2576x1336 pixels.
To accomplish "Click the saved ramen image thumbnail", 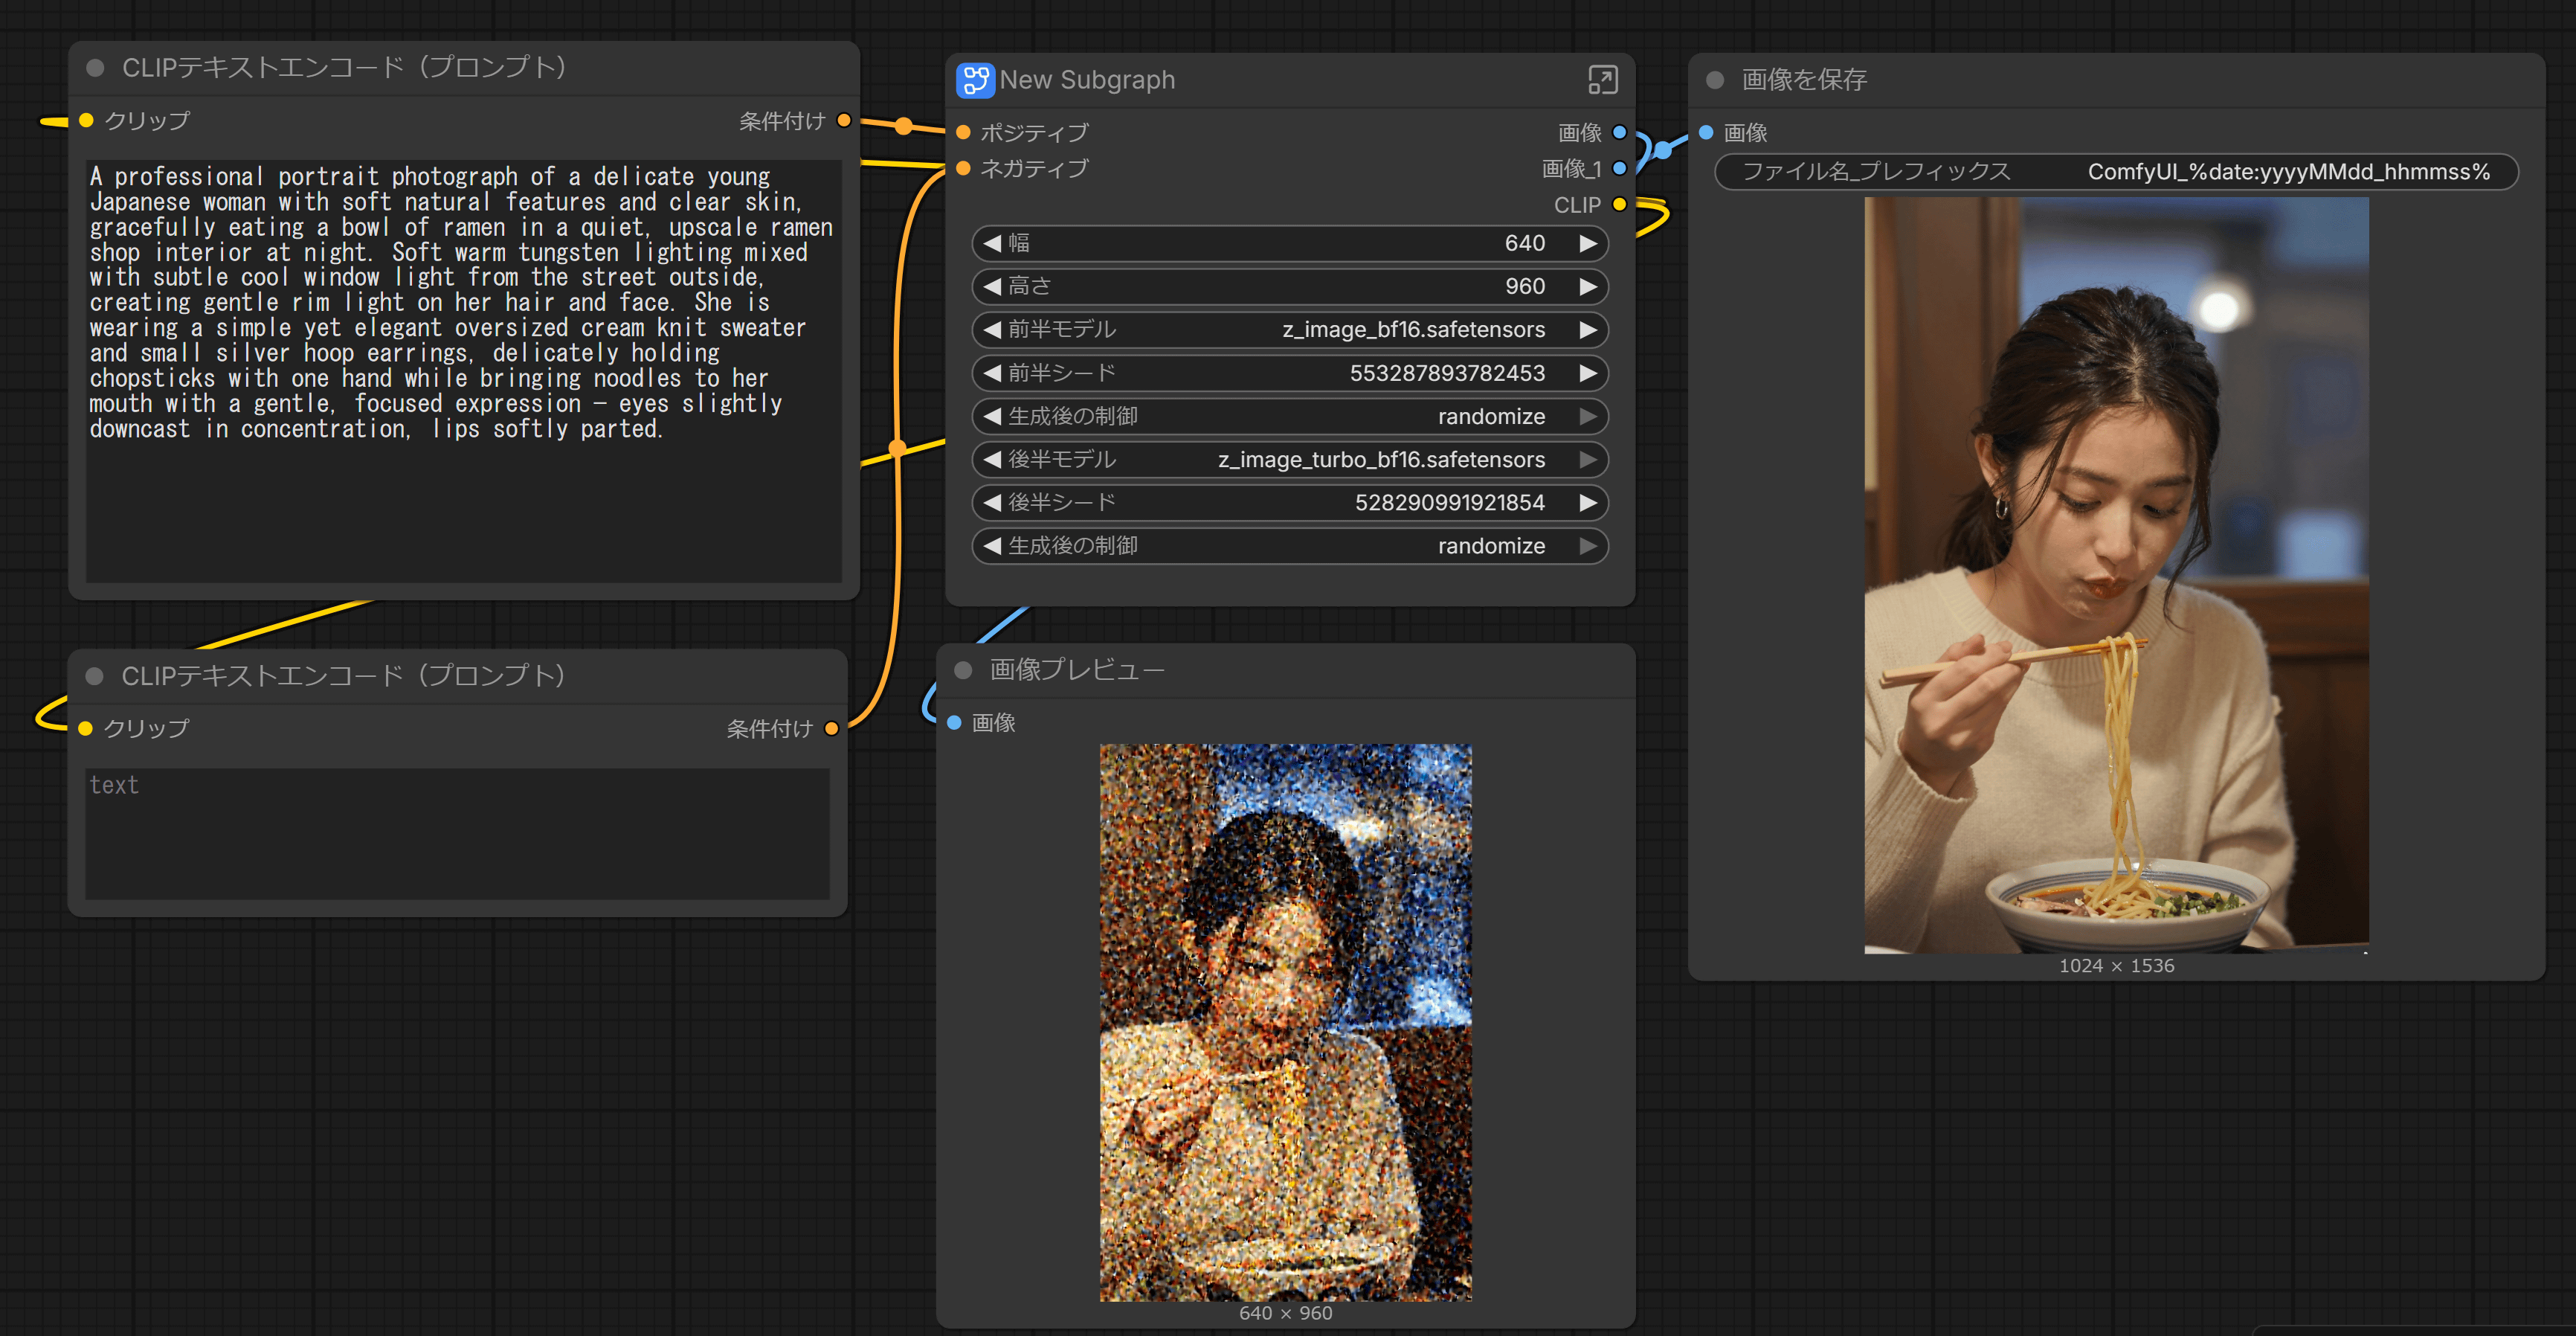I will (x=2116, y=575).
